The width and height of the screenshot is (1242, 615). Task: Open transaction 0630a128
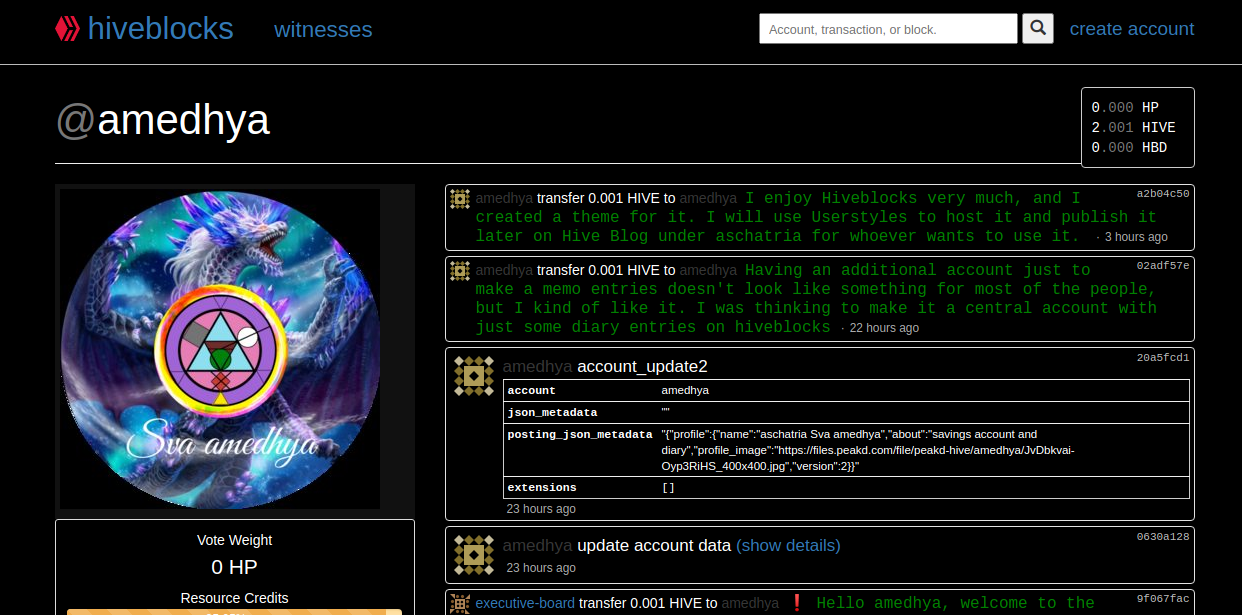(1163, 537)
